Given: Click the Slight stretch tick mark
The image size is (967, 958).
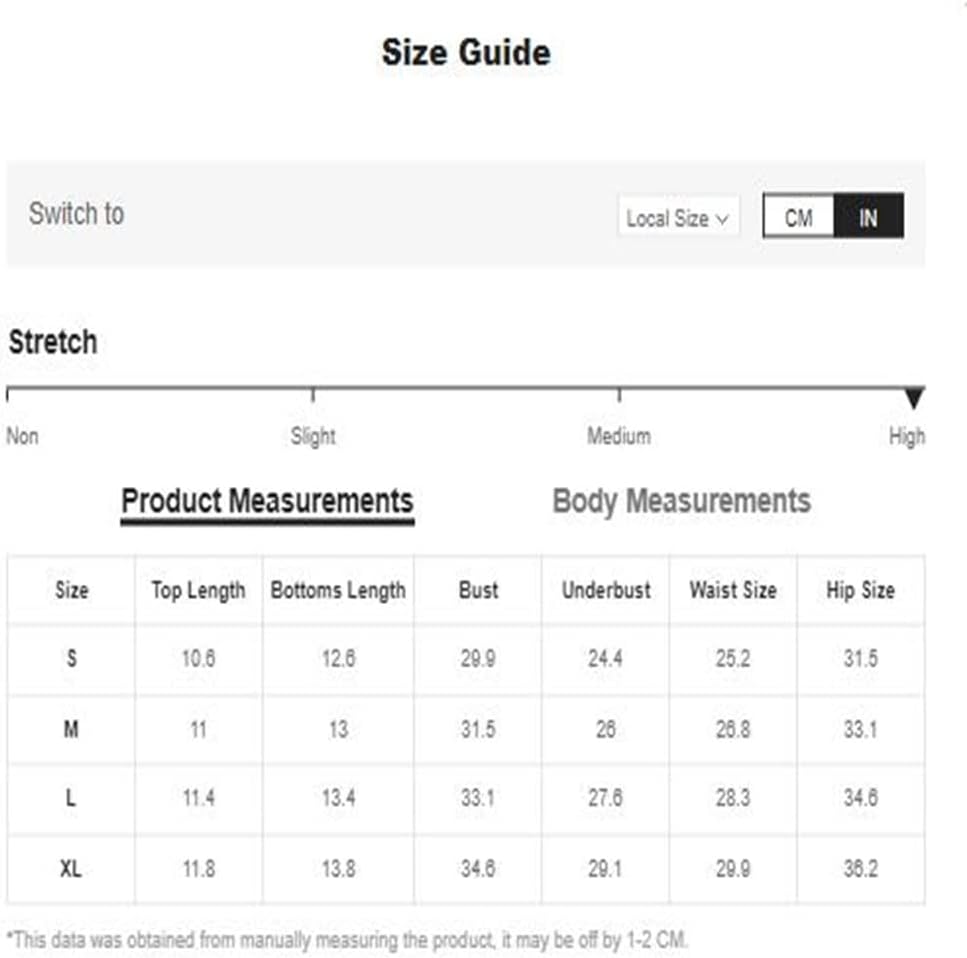Looking at the screenshot, I should [x=313, y=394].
